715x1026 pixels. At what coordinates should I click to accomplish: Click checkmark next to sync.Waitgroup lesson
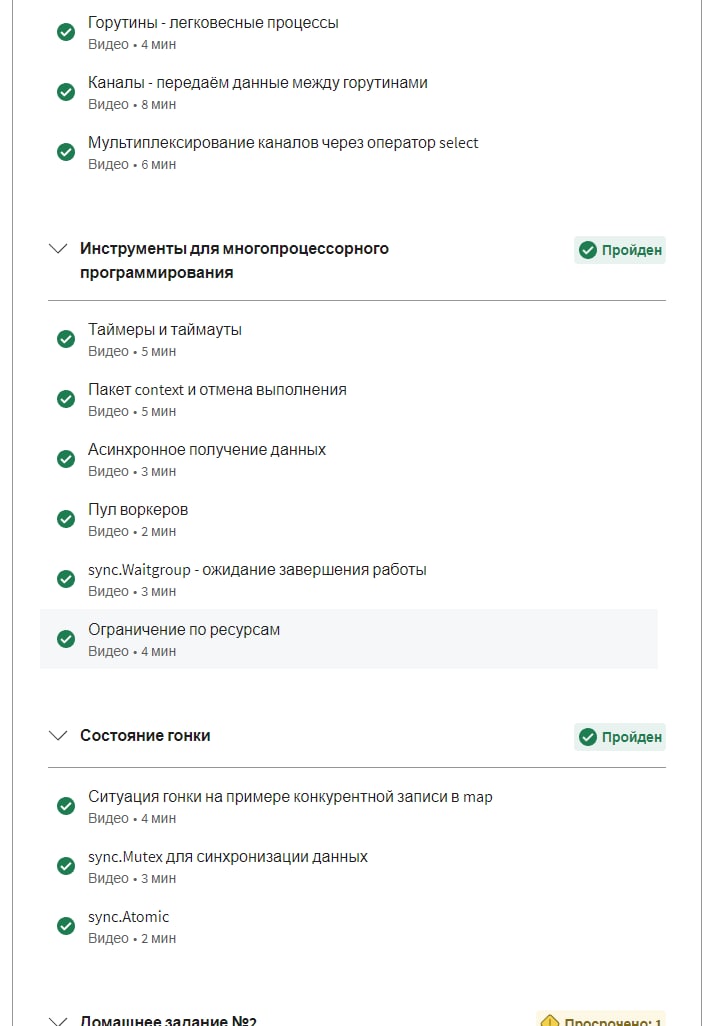(x=66, y=579)
